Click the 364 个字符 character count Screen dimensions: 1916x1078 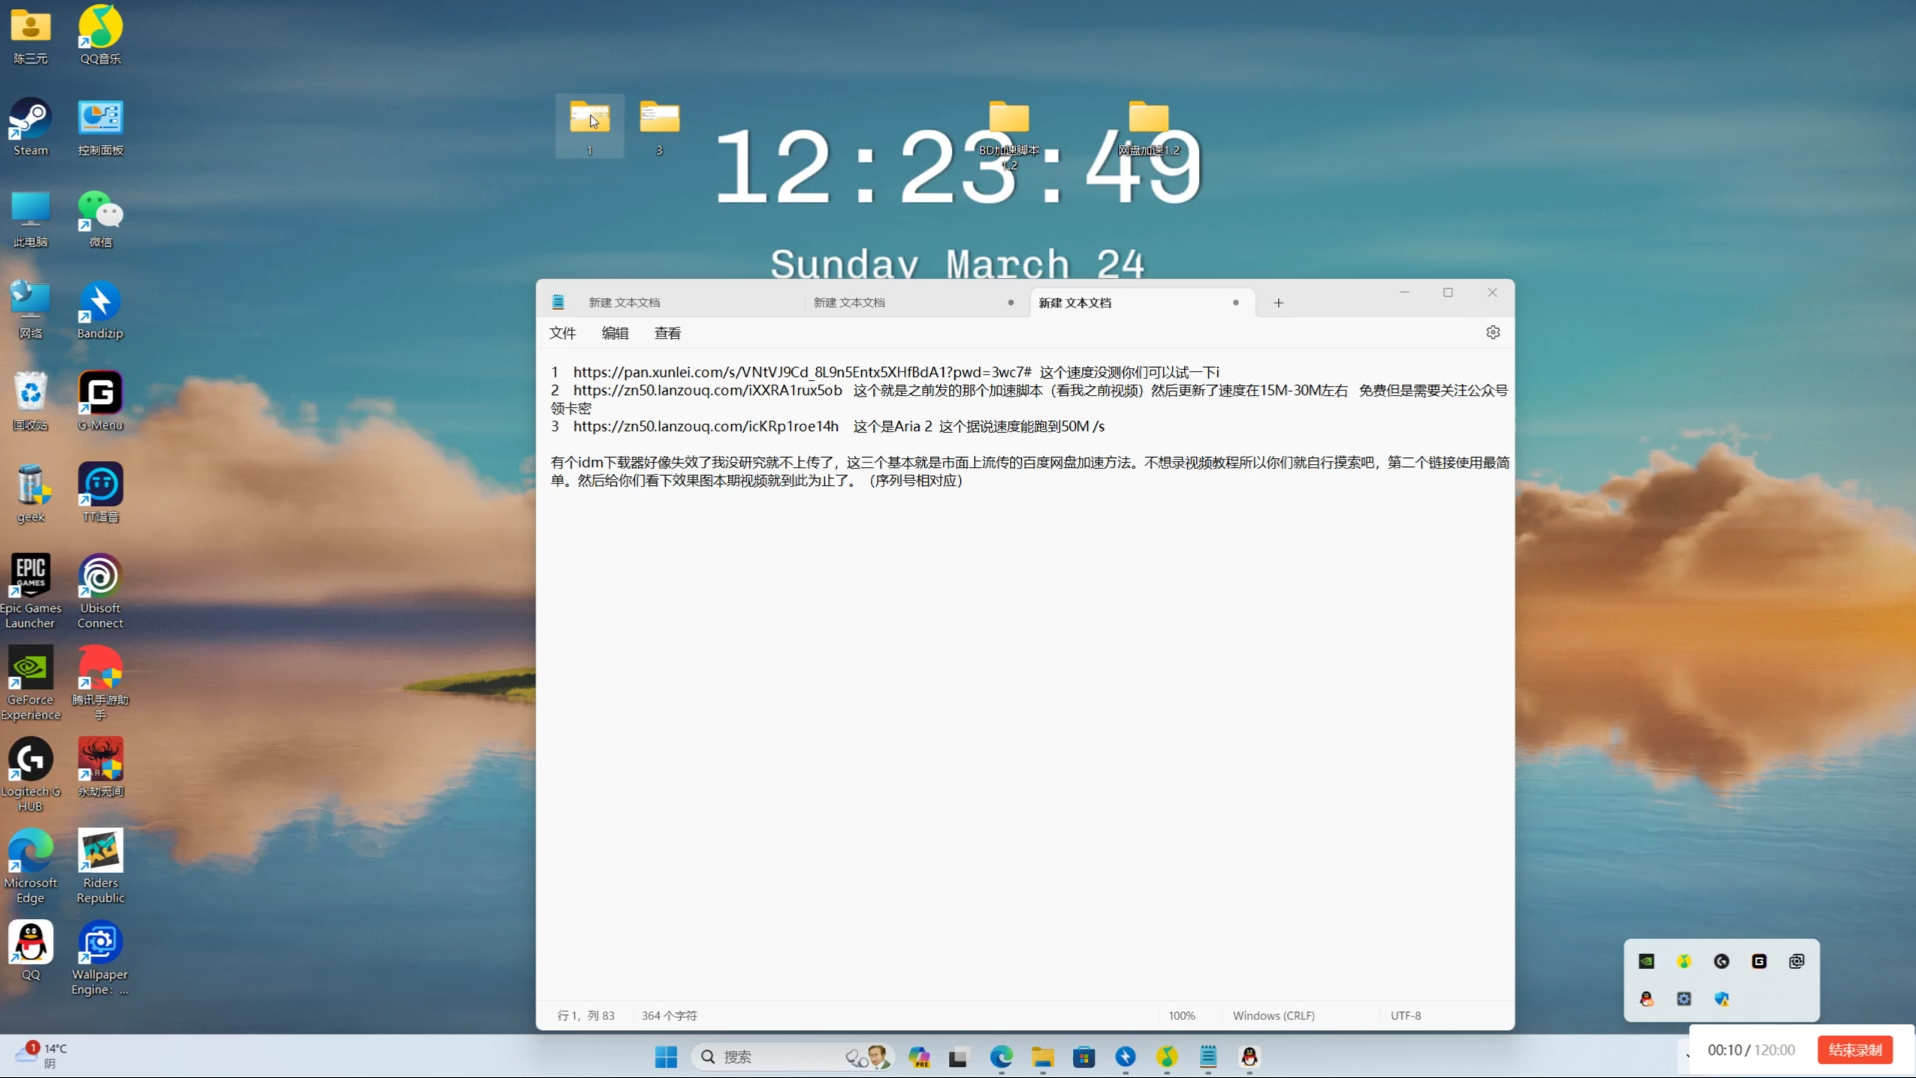pyautogui.click(x=669, y=1015)
